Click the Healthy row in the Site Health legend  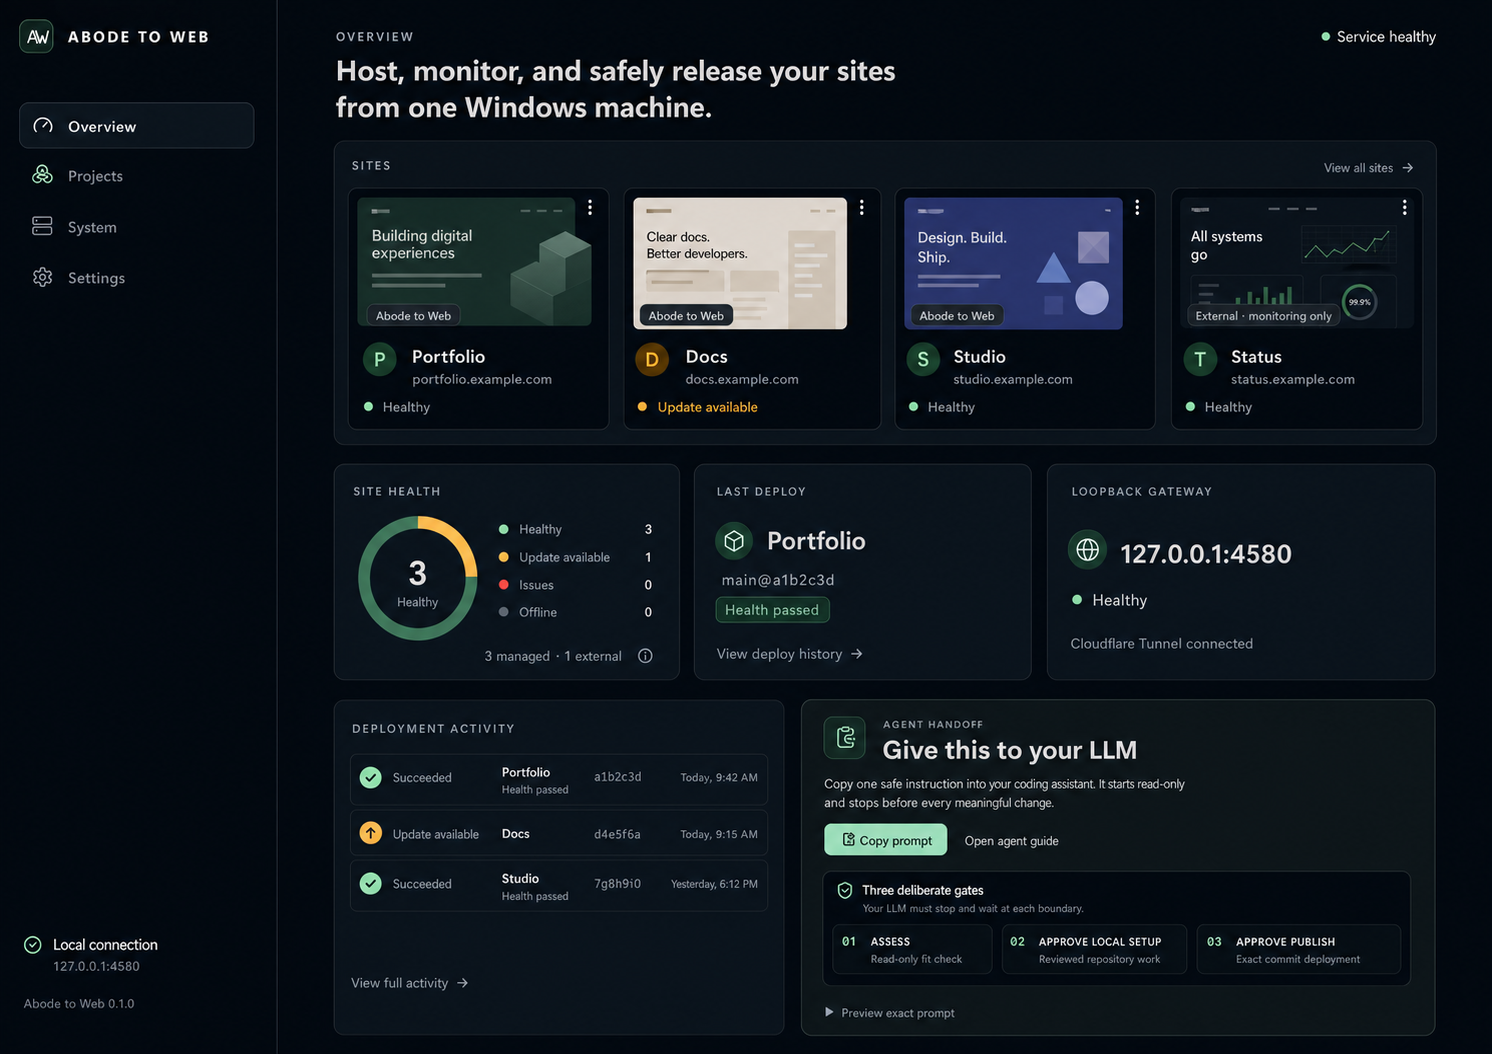576,529
